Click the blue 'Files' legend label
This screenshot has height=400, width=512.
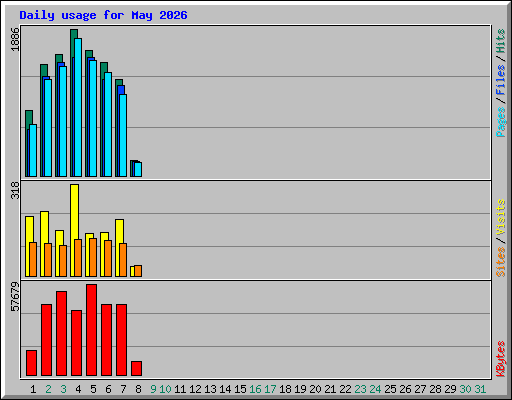[501, 79]
